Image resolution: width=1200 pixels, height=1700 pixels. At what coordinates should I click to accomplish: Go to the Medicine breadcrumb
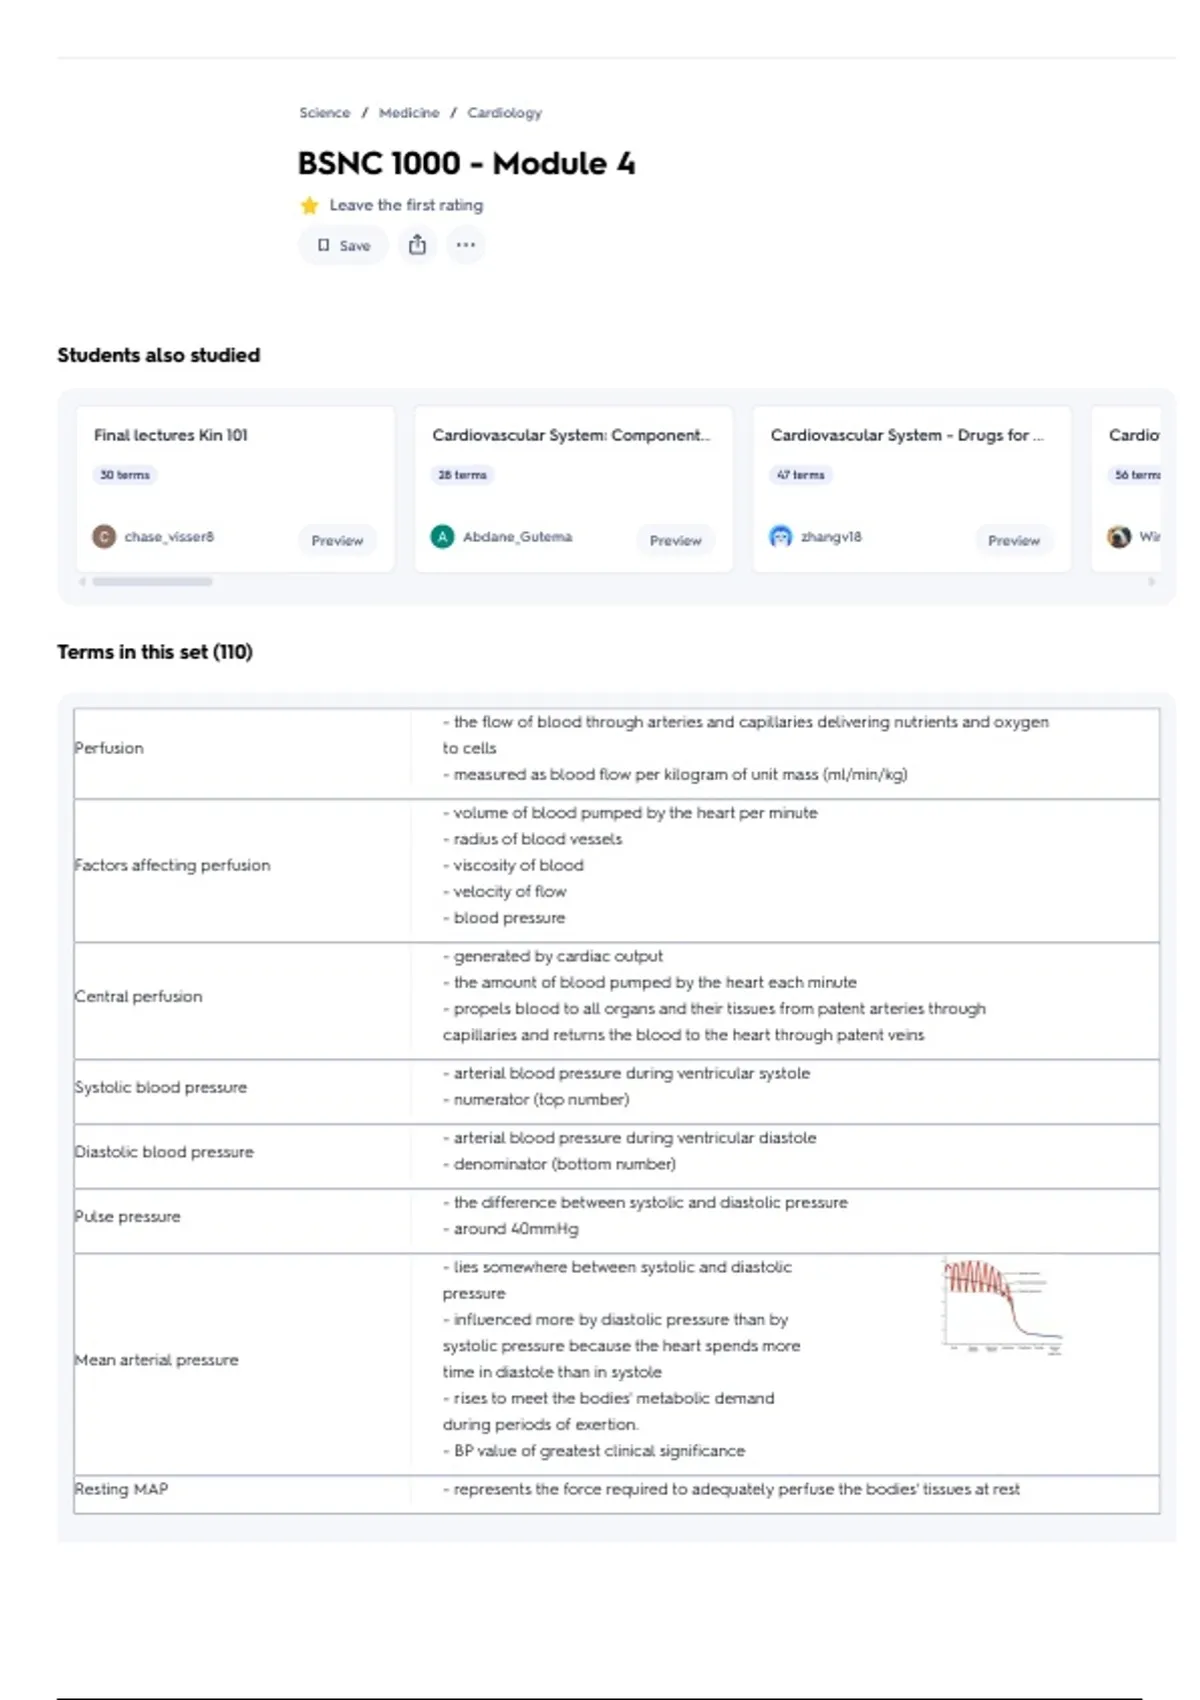409,113
